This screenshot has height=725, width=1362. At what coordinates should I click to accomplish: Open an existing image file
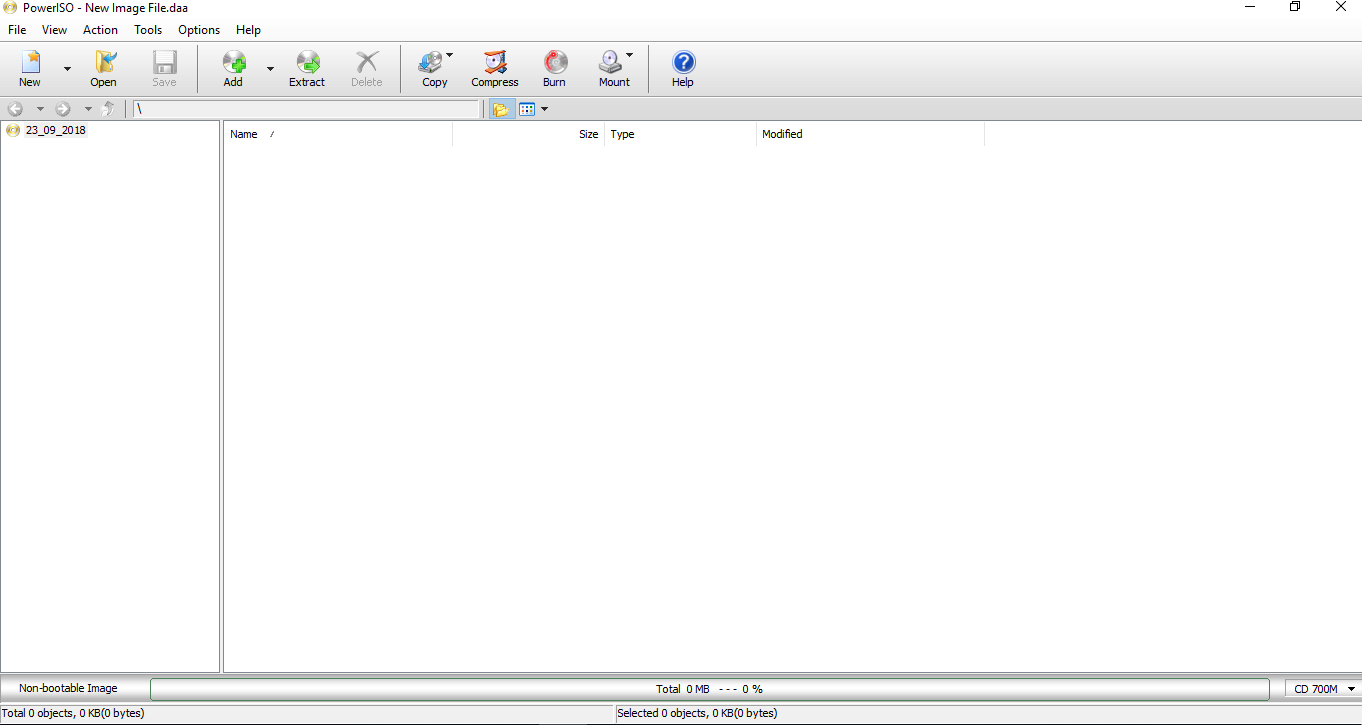coord(103,68)
